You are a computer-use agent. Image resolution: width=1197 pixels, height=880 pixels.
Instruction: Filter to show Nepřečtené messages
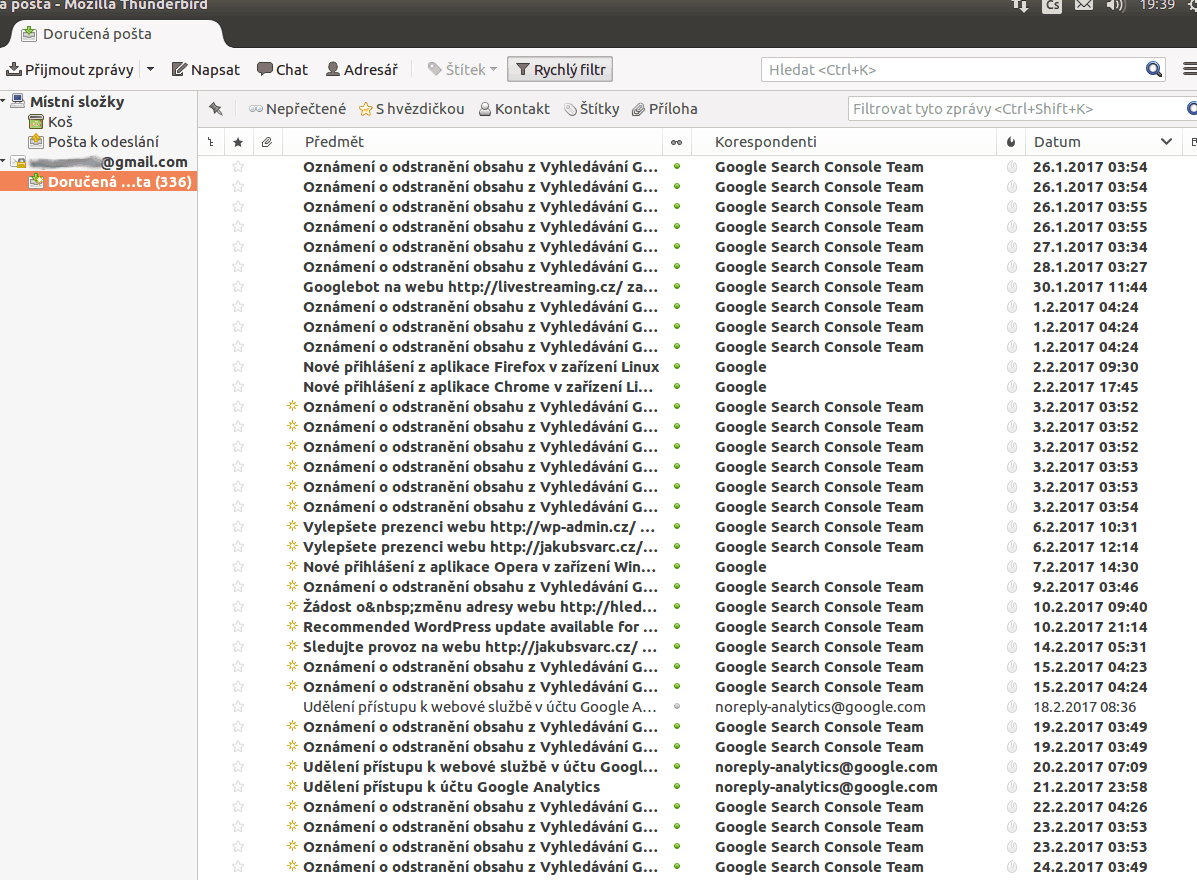tap(297, 109)
